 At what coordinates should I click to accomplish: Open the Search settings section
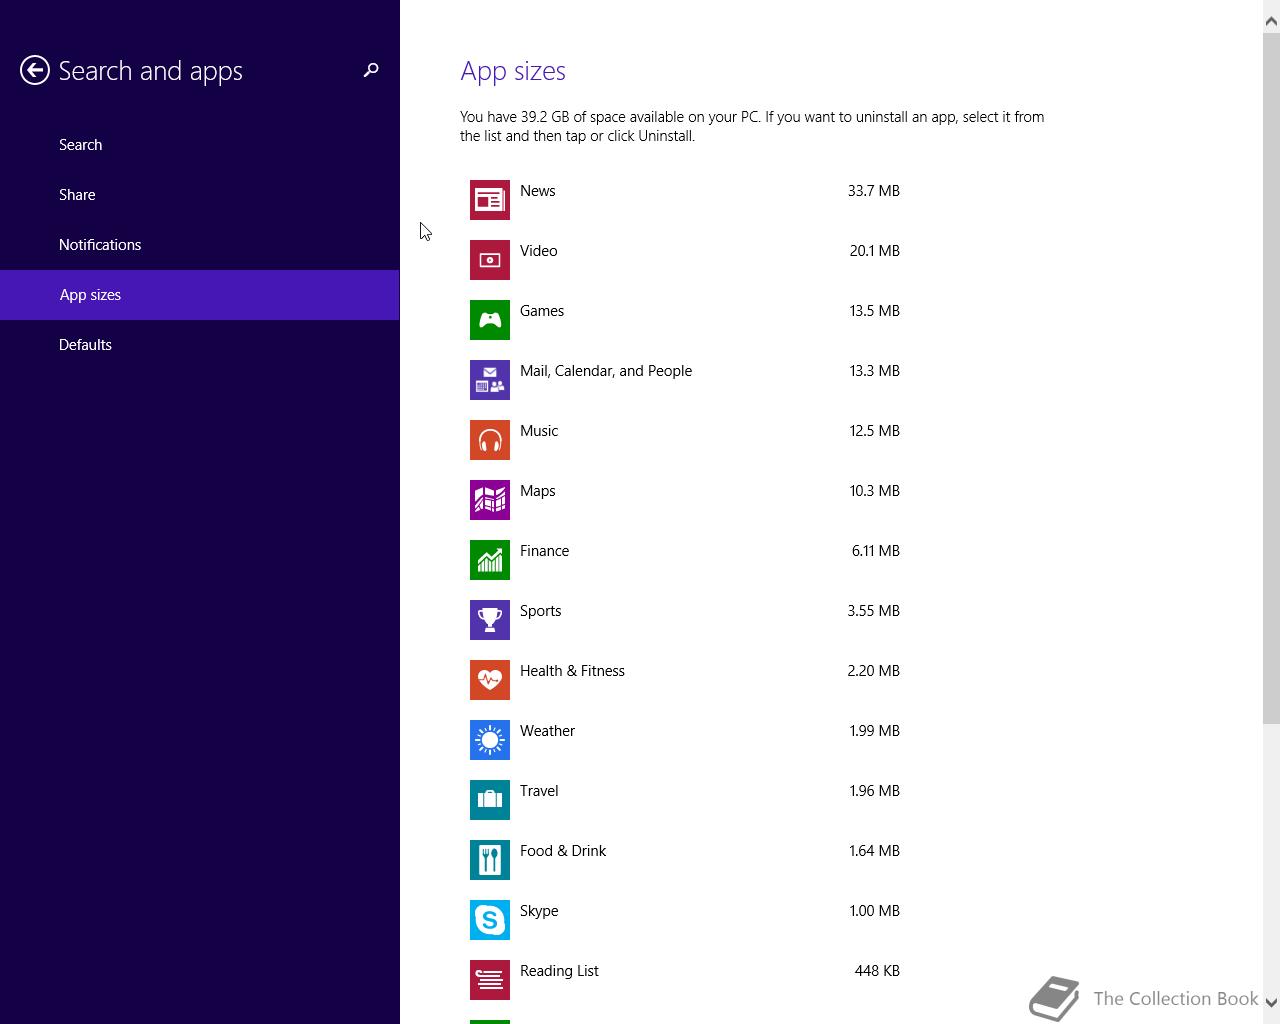click(x=200, y=145)
